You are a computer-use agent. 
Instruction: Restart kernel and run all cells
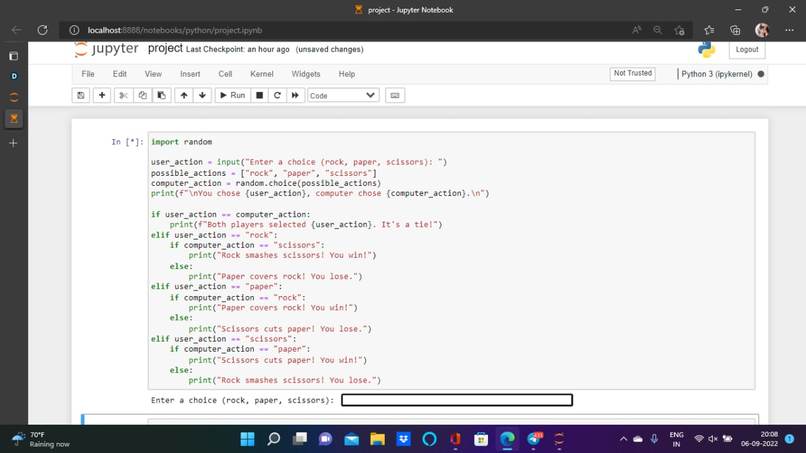pos(295,95)
